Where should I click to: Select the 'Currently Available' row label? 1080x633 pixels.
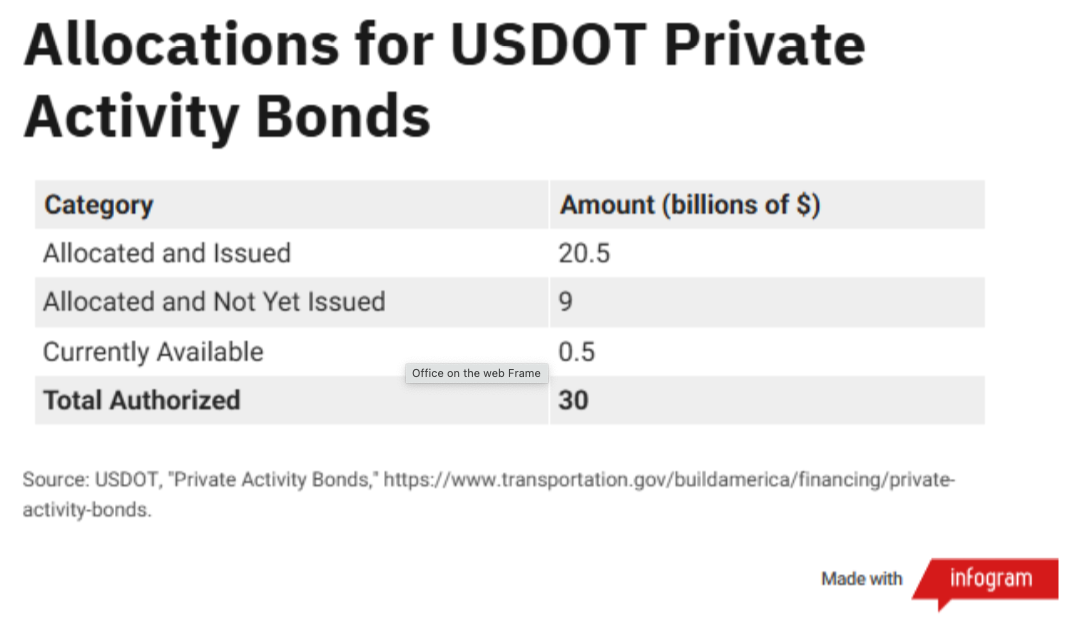153,352
